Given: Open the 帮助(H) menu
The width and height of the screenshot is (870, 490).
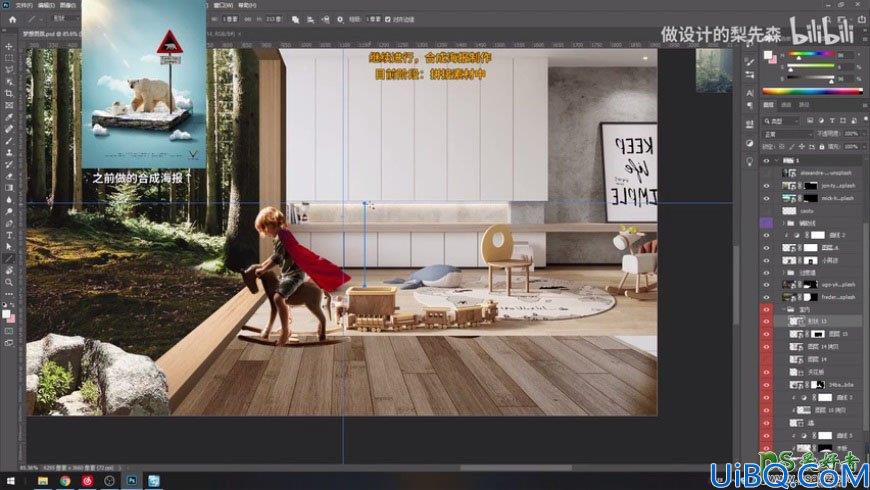Looking at the screenshot, I should [247, 5].
